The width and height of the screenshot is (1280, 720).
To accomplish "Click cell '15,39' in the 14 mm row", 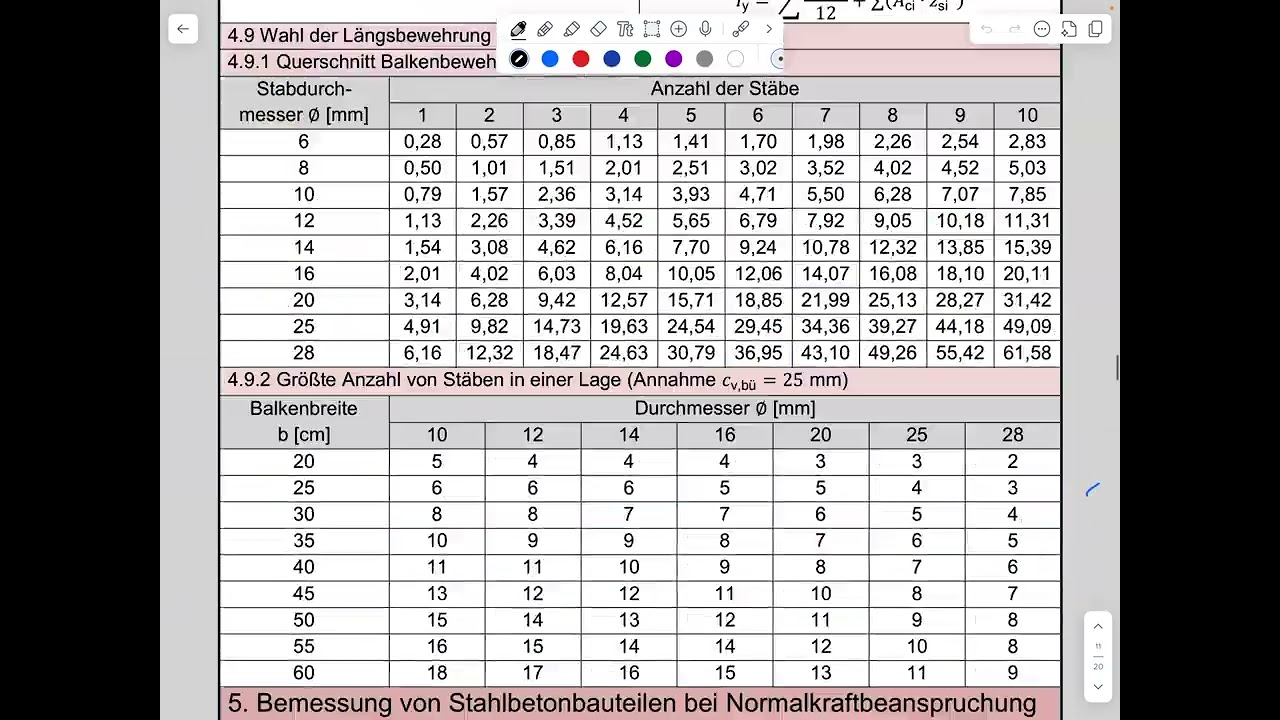I will (x=1028, y=247).
